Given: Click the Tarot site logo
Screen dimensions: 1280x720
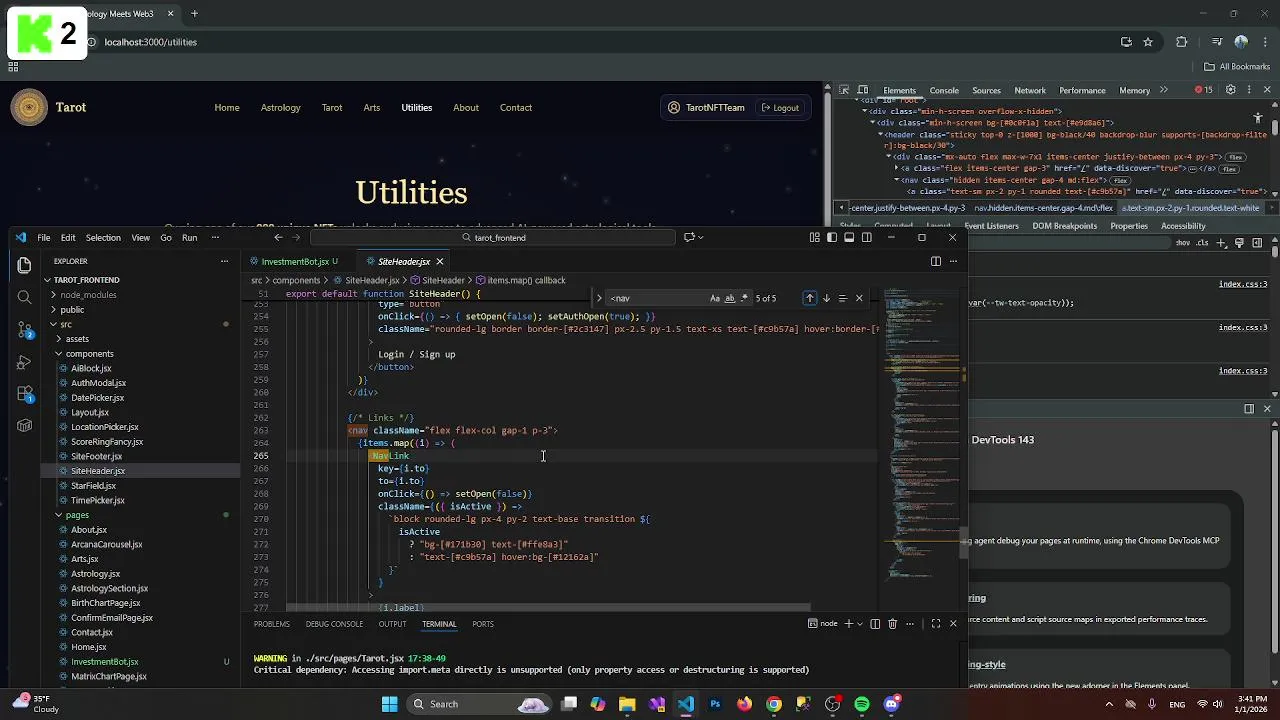Looking at the screenshot, I should tap(29, 108).
